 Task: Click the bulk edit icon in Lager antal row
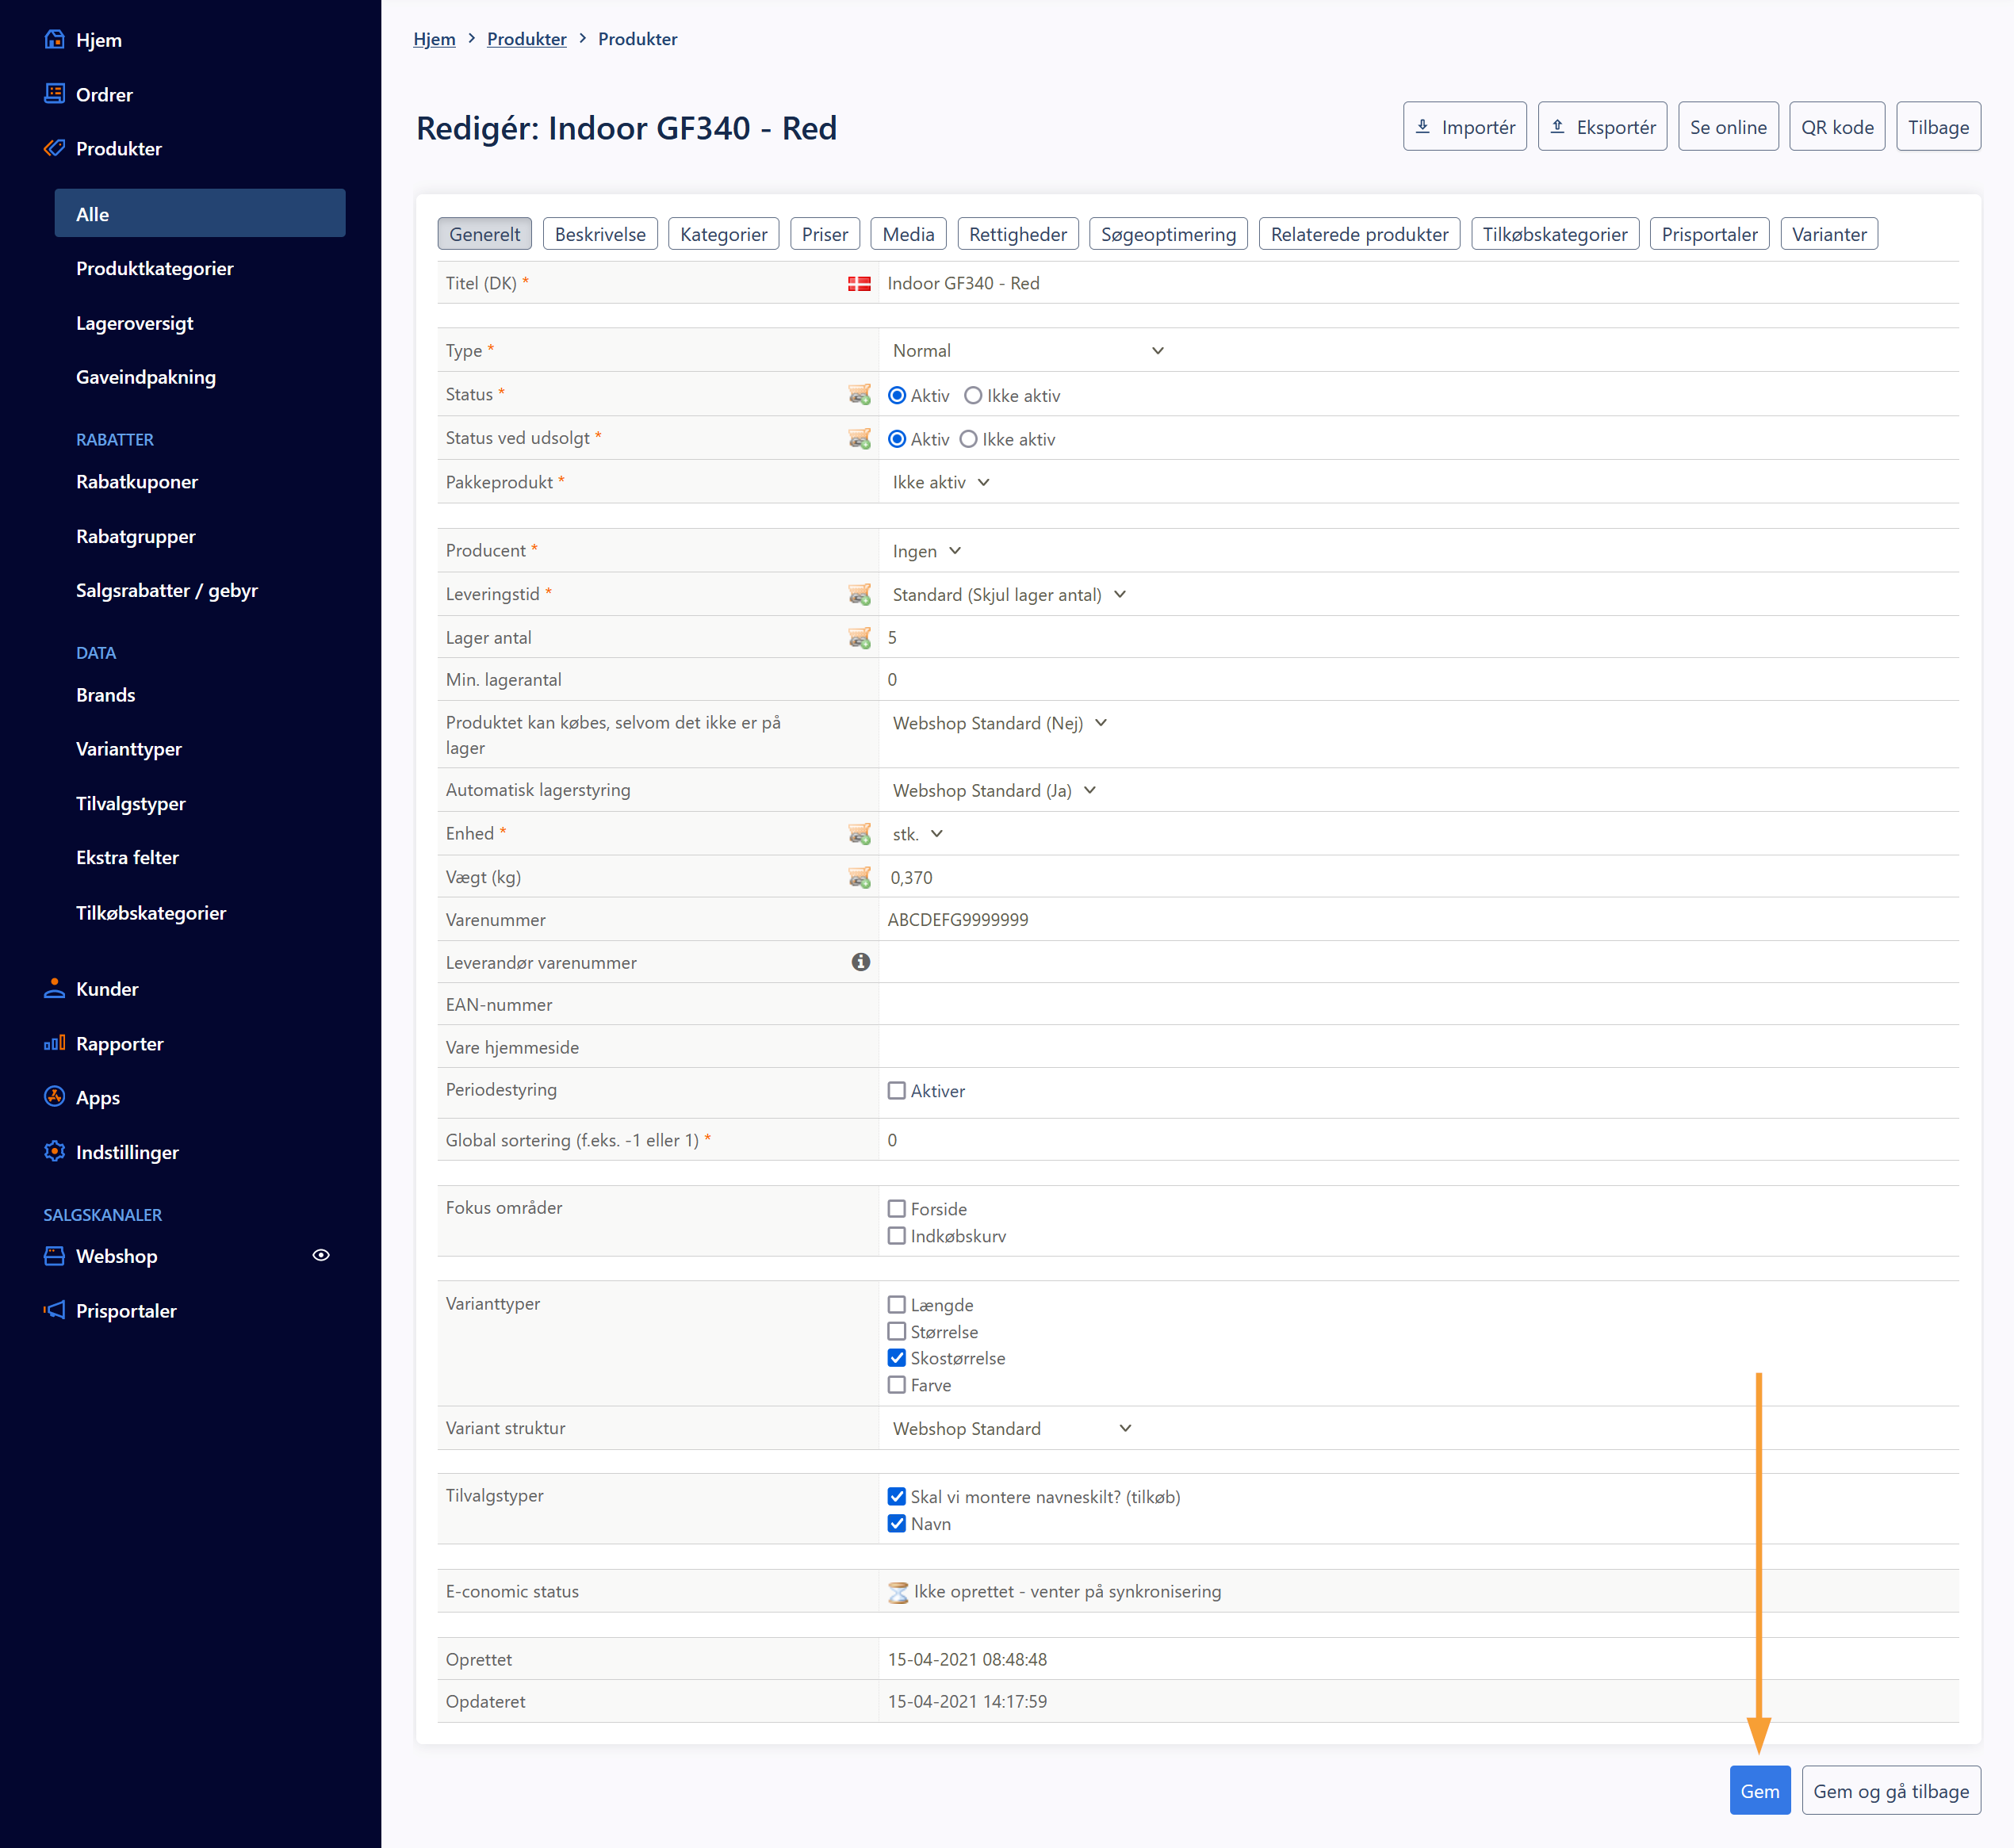click(x=859, y=638)
